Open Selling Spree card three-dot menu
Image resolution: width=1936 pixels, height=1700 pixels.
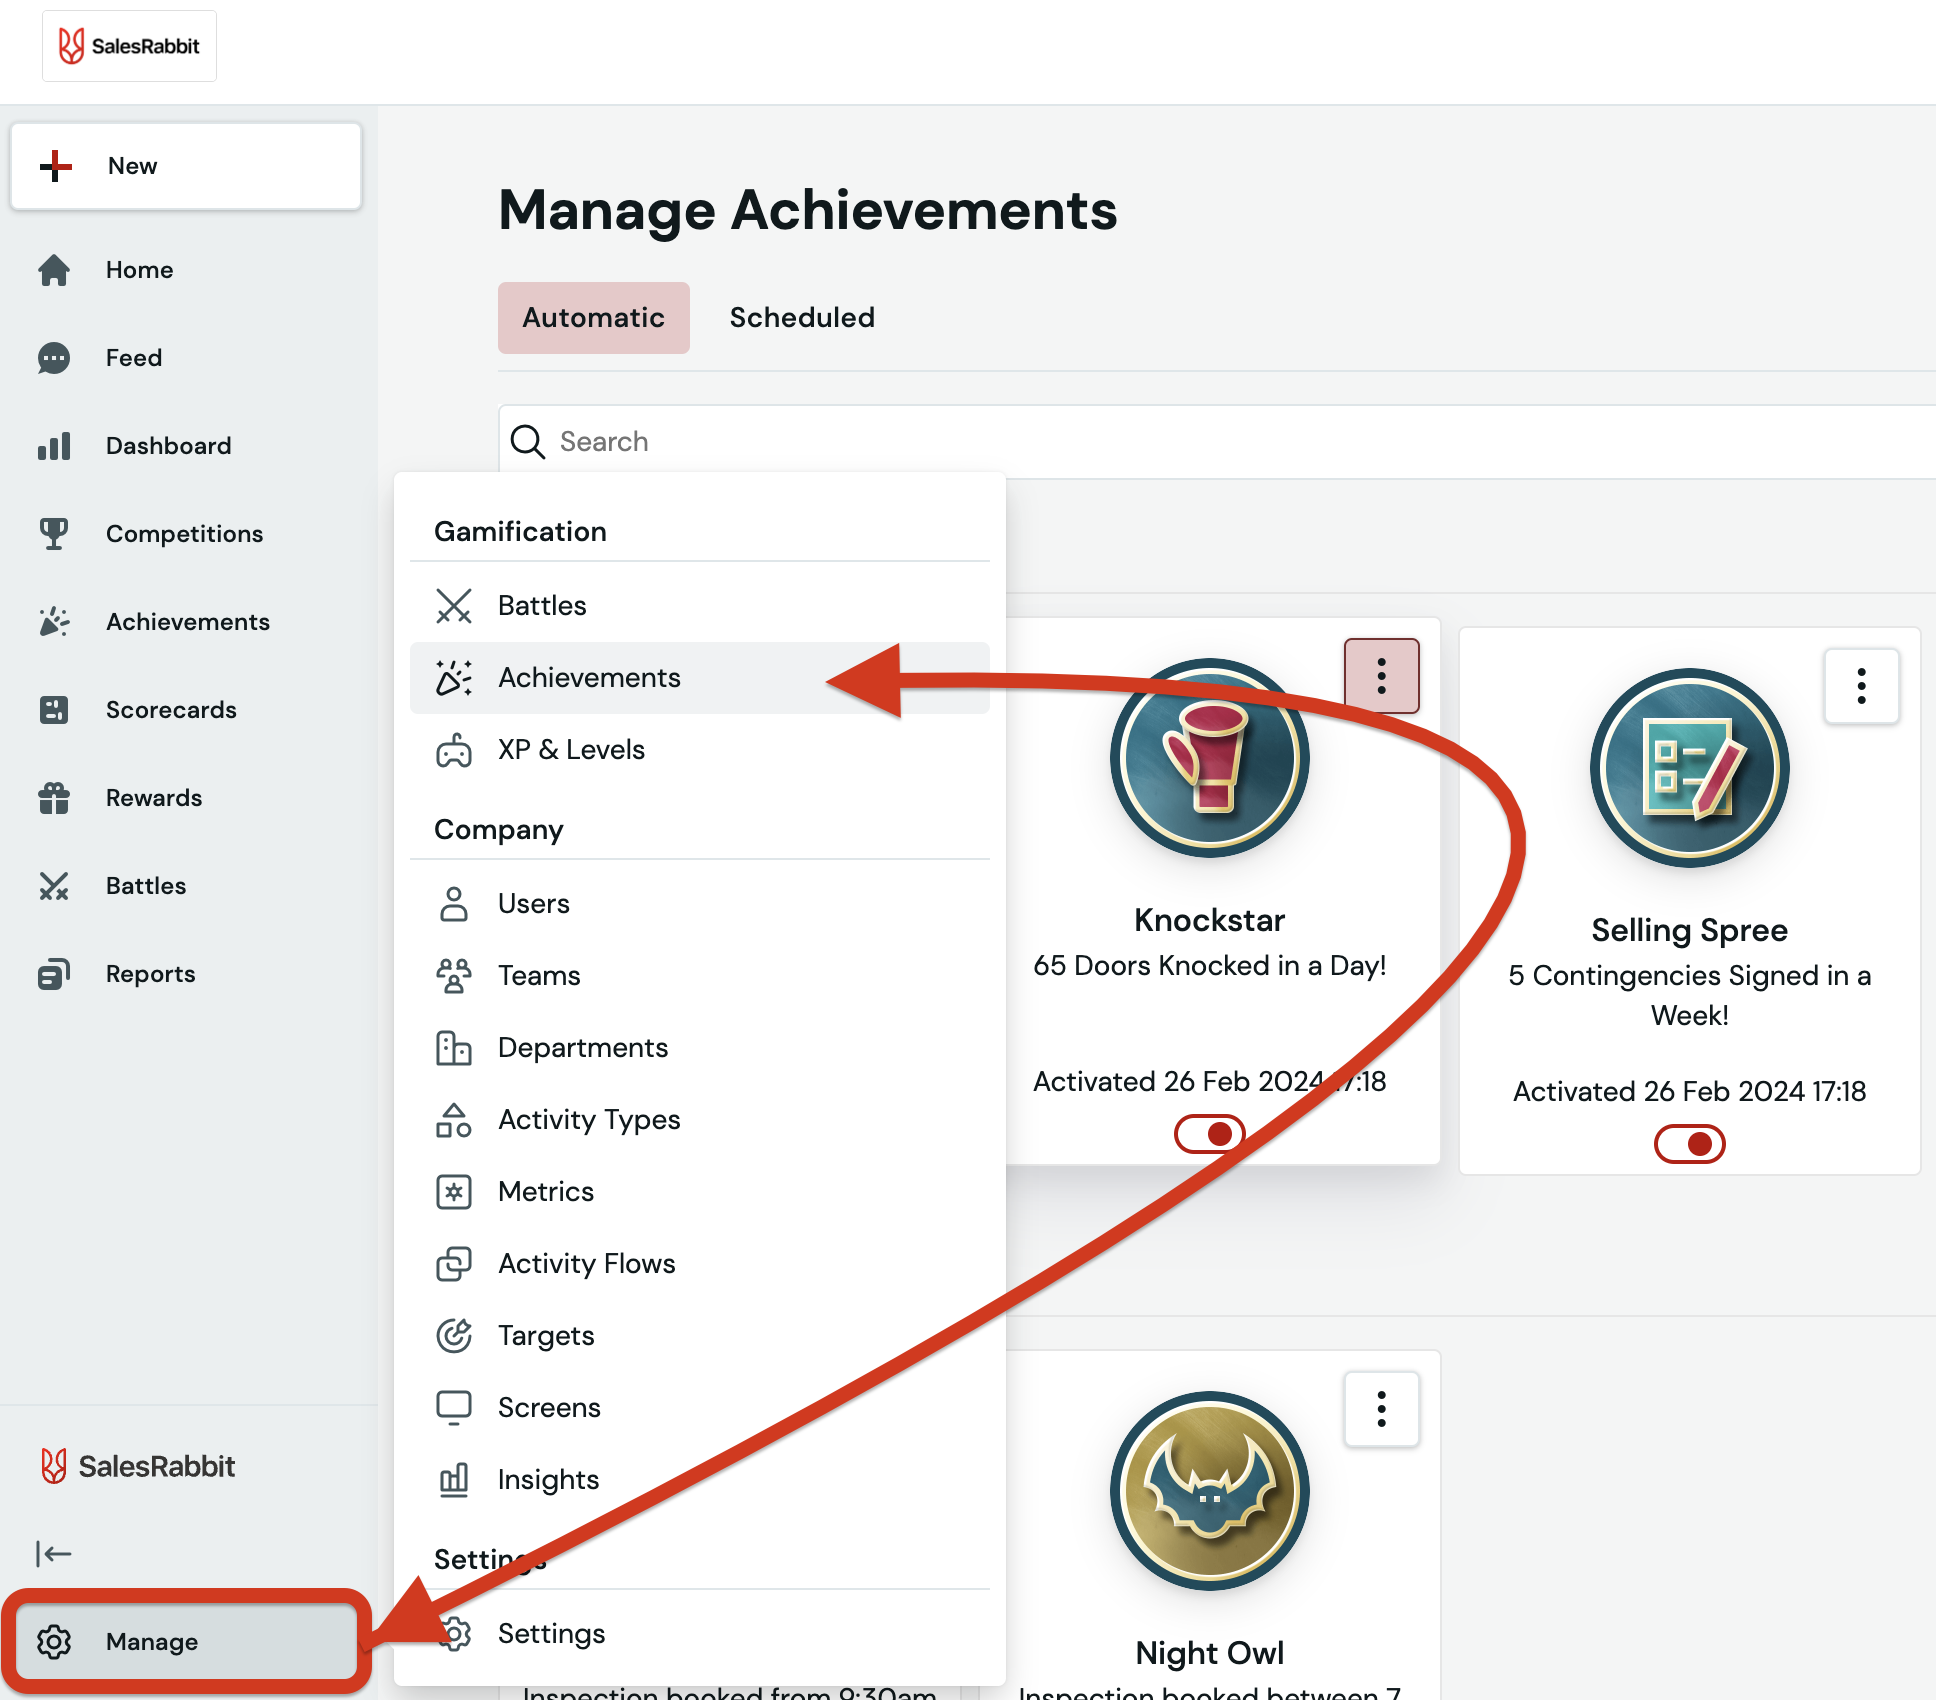1862,686
